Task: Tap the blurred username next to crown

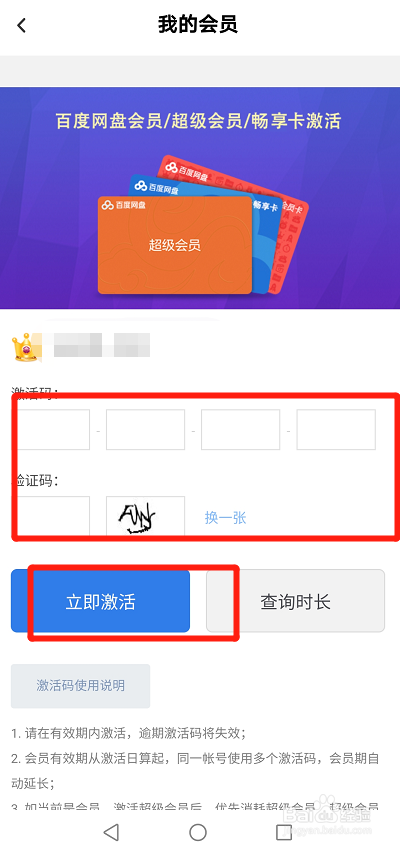Action: [x=102, y=346]
